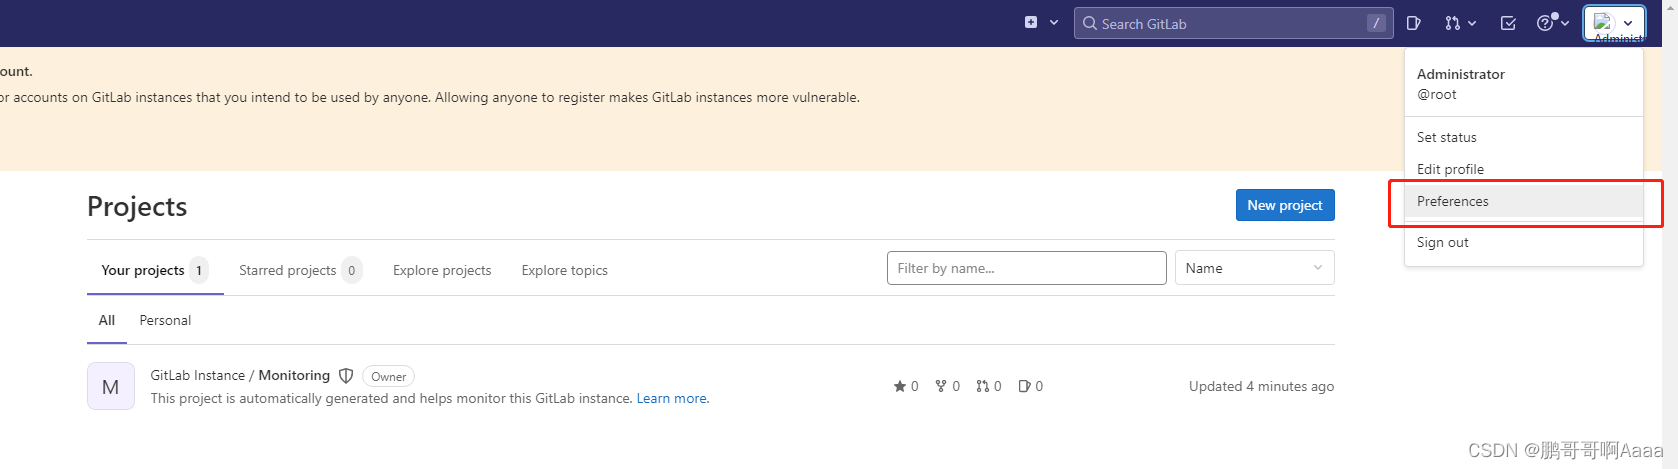Sign out via the user menu
Viewport: 1678px width, 469px height.
pos(1523,242)
